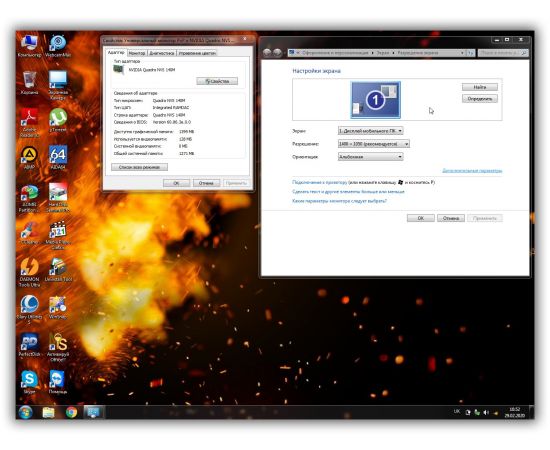Open the Подключение к проектору link
The image size is (550, 450).
point(320,182)
